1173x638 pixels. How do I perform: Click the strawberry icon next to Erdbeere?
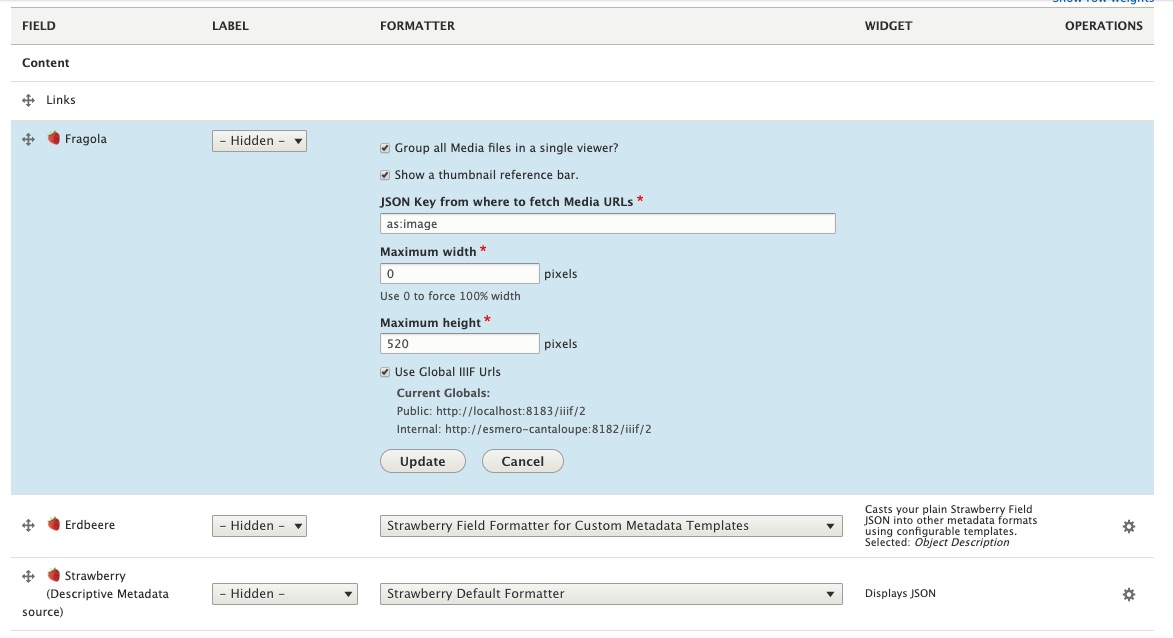(x=54, y=525)
